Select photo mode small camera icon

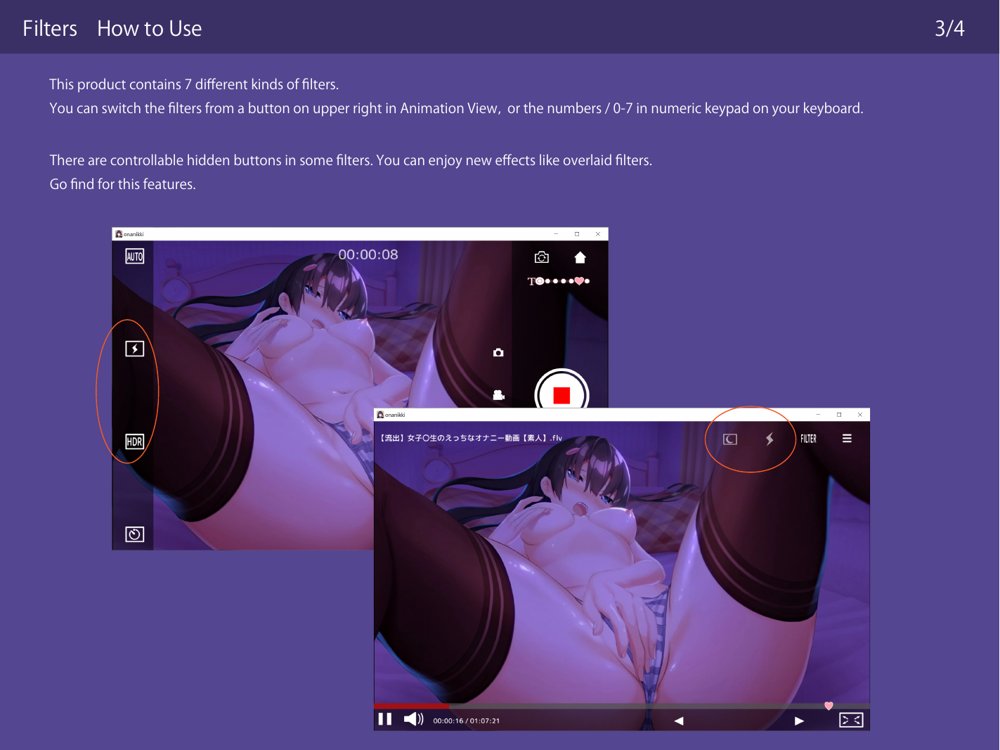click(498, 353)
